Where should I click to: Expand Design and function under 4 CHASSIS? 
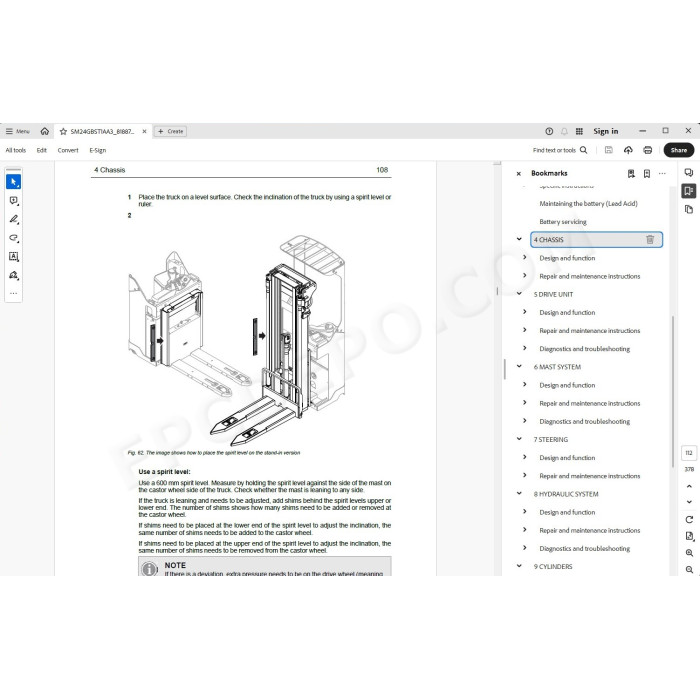point(525,258)
